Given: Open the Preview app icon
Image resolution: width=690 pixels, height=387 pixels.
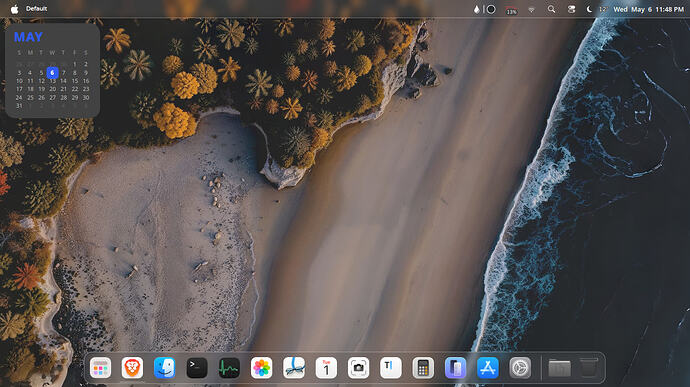Looking at the screenshot, I should pos(294,368).
